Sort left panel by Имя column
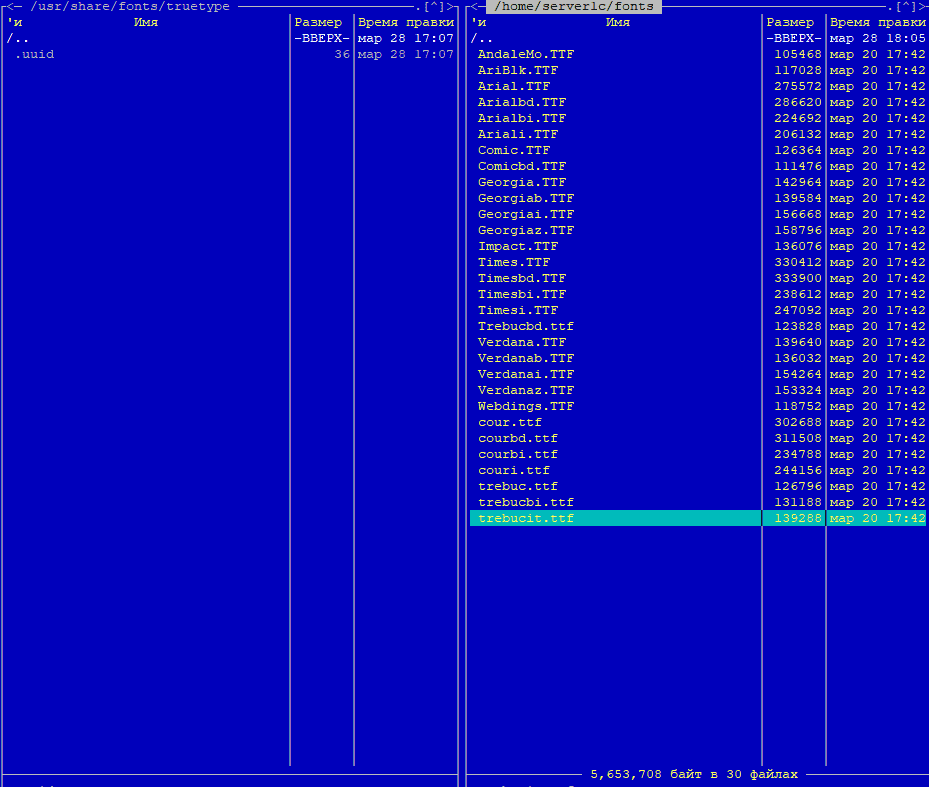Screen dimensions: 929x787 coord(146,23)
